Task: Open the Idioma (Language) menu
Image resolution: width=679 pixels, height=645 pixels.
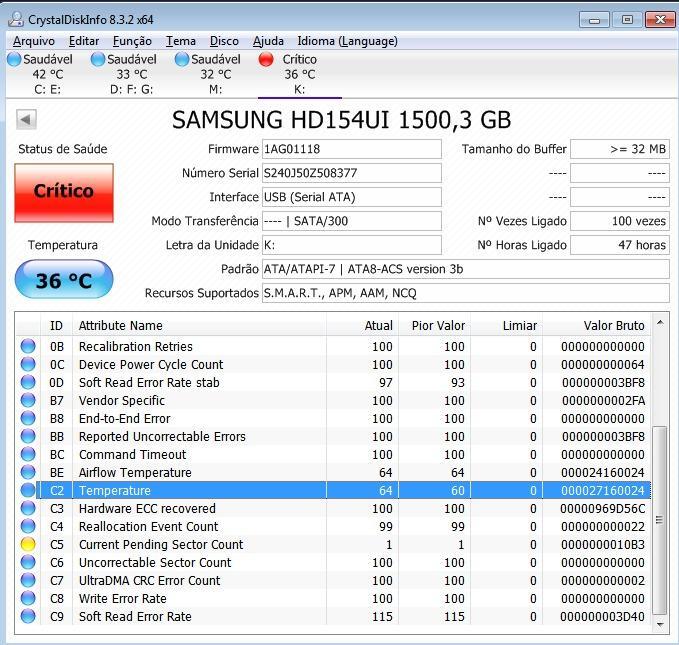Action: 347,41
